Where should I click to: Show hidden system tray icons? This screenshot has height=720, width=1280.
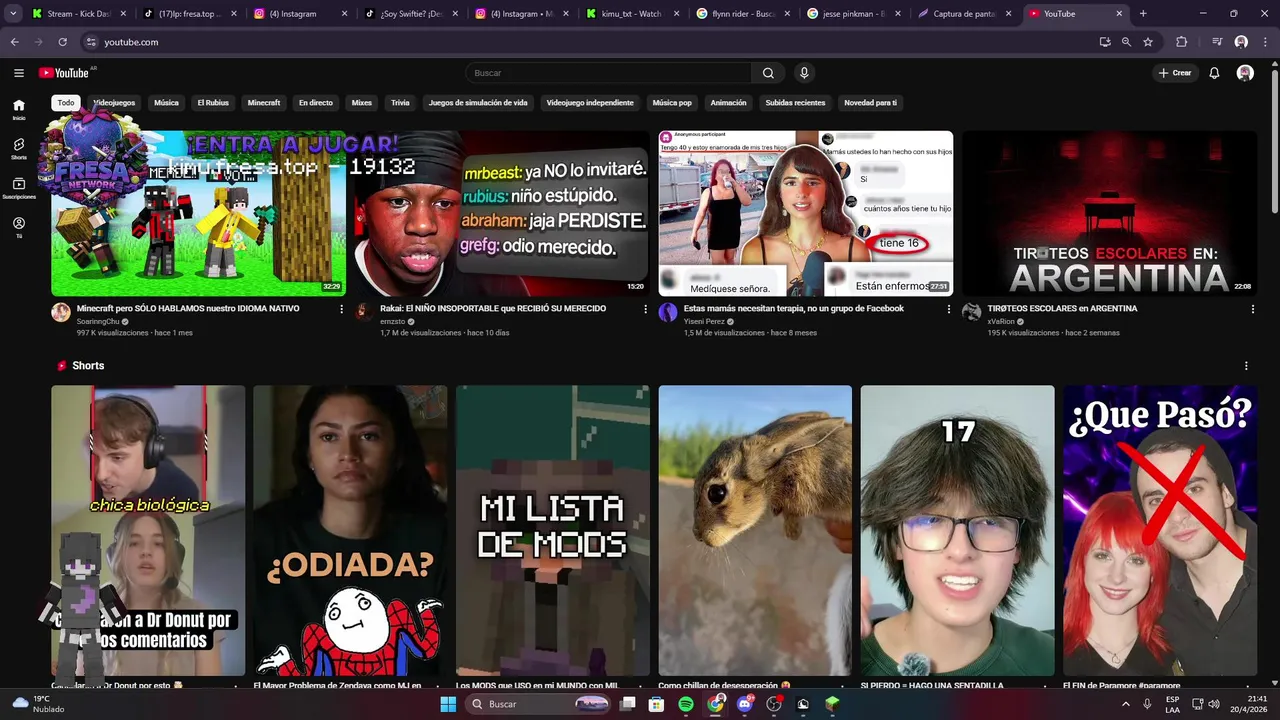(1127, 704)
